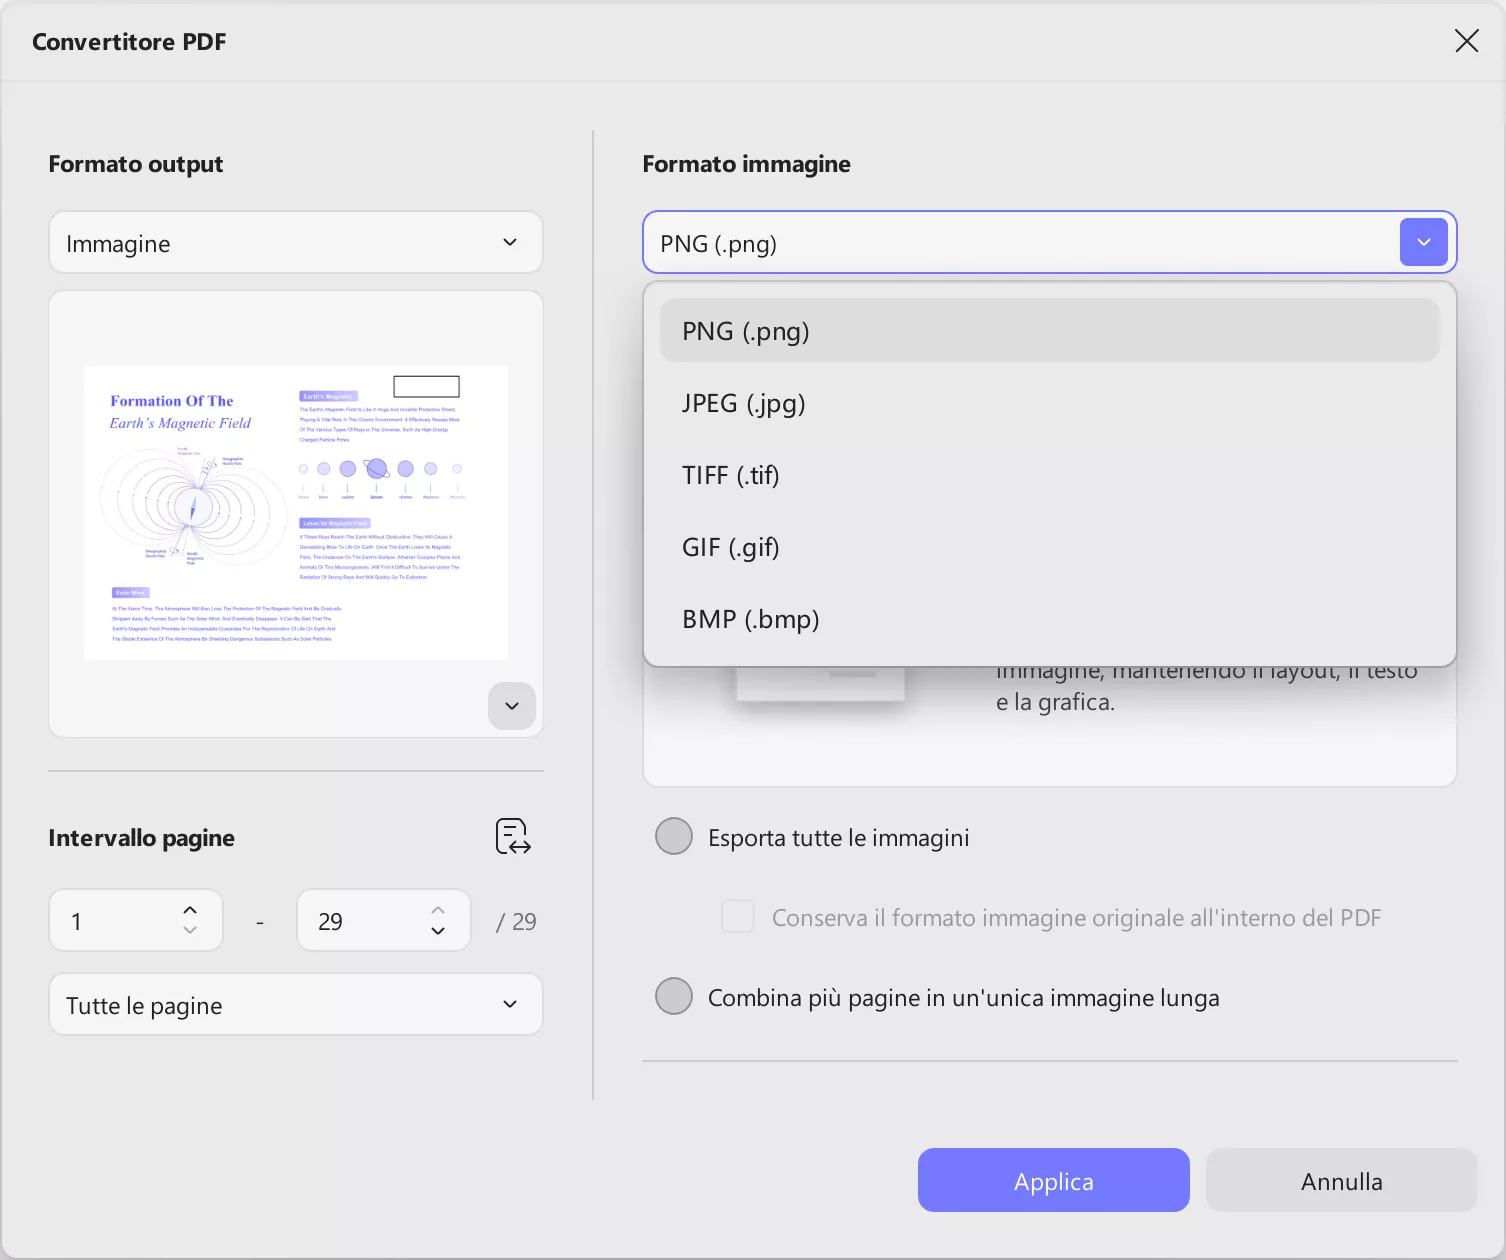Click the page range settings icon beside Intervallo pagine
This screenshot has height=1260, width=1506.
point(511,837)
